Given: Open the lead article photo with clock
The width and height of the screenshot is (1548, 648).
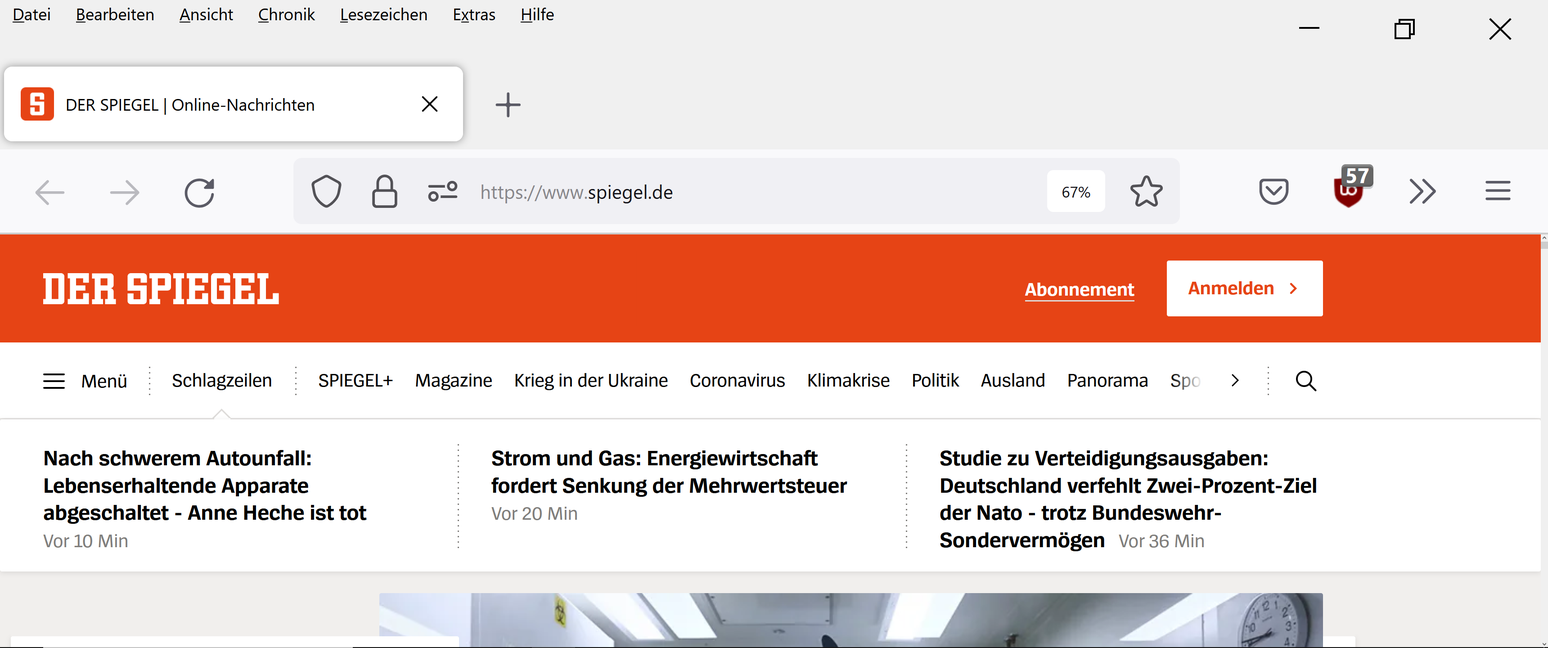Looking at the screenshot, I should coord(851,620).
